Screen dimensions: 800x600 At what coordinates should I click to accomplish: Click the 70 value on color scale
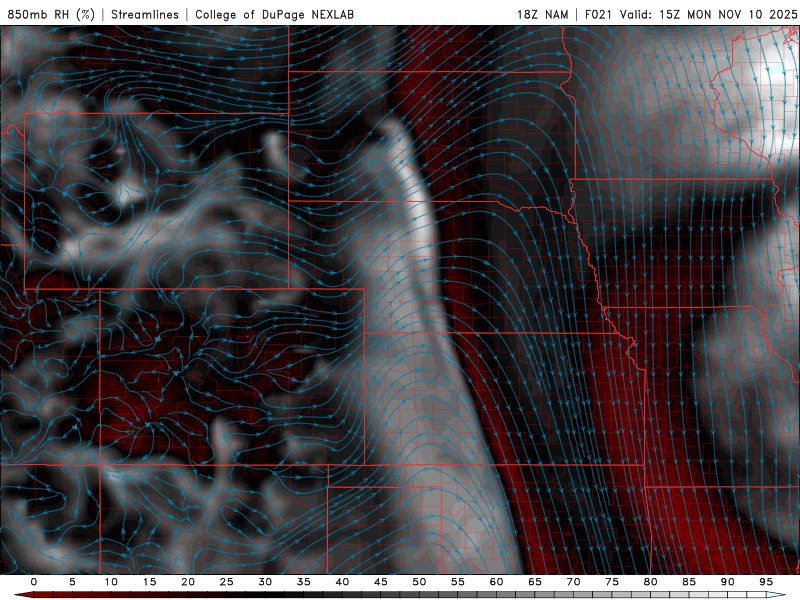573,582
